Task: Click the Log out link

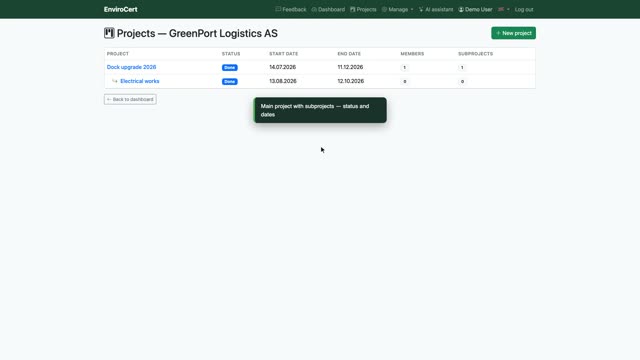Action: click(524, 9)
